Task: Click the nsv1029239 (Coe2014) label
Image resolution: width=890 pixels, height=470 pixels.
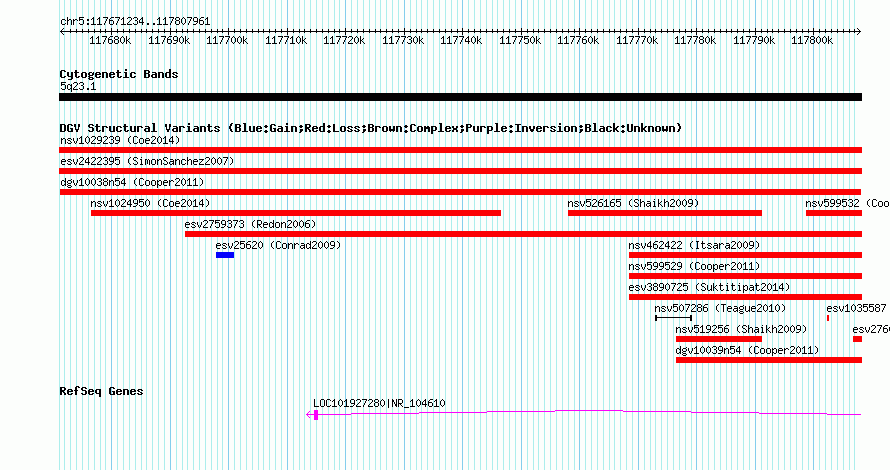Action: [120, 140]
